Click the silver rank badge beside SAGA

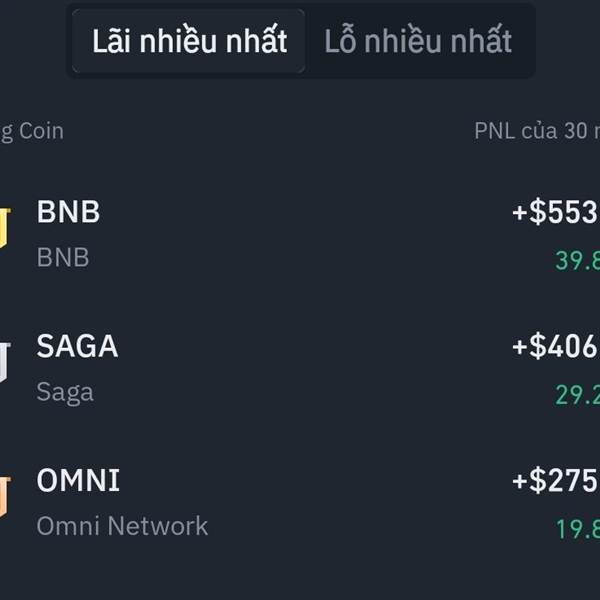click(5, 362)
